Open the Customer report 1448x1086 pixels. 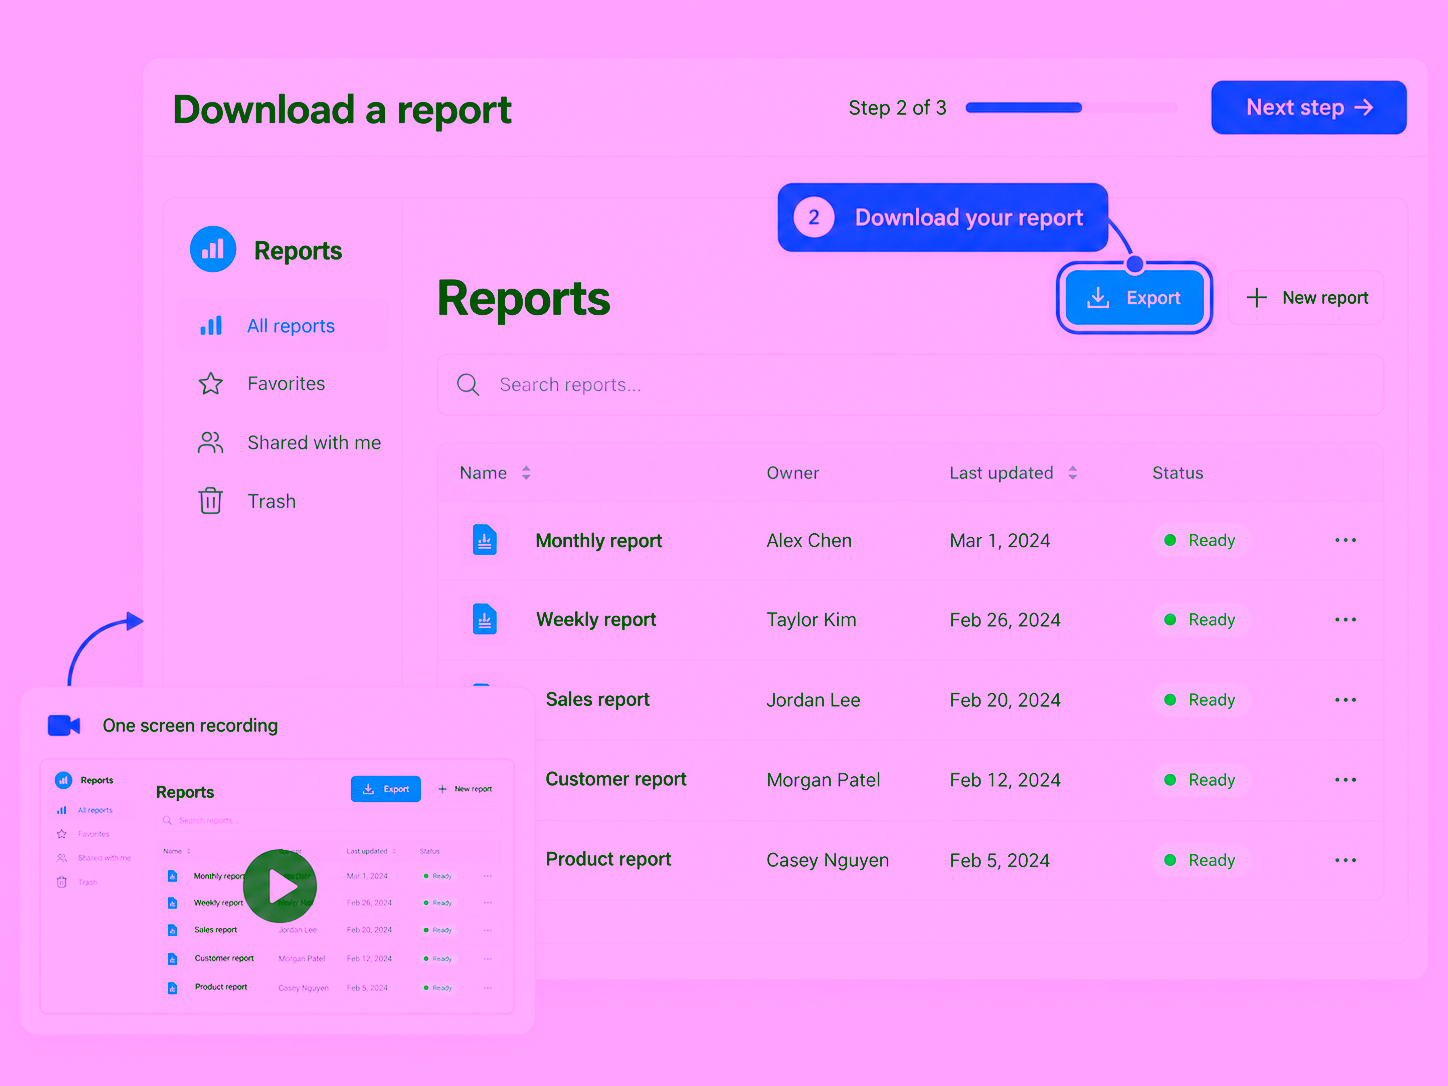coord(616,780)
